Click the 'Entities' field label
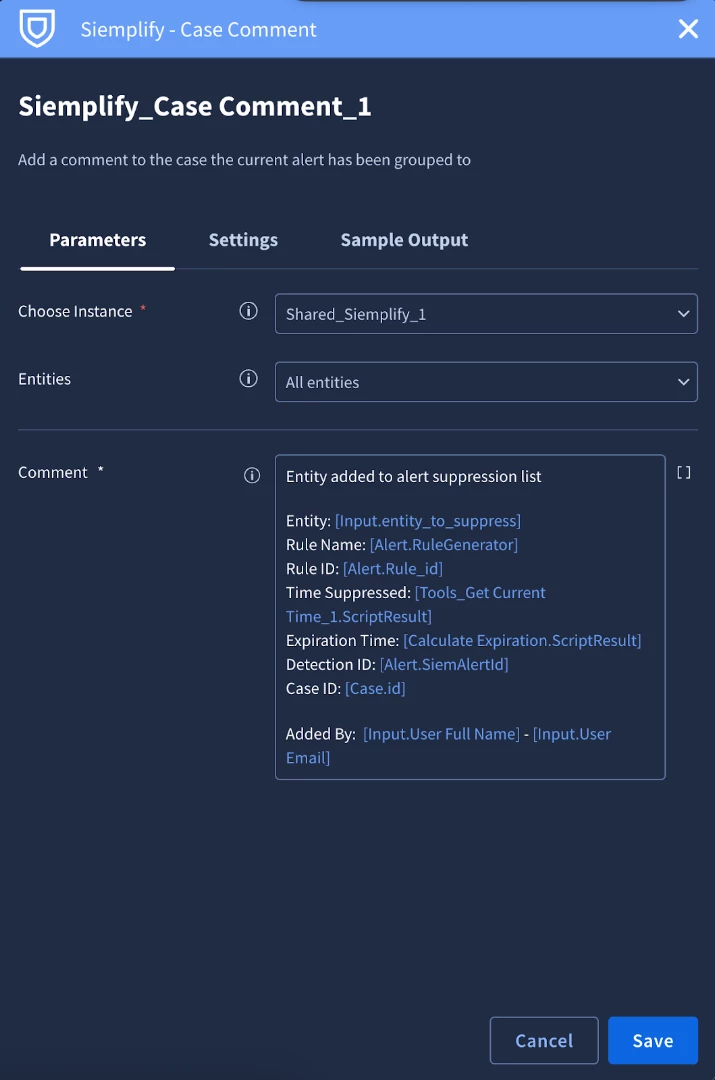The image size is (715, 1080). point(45,379)
